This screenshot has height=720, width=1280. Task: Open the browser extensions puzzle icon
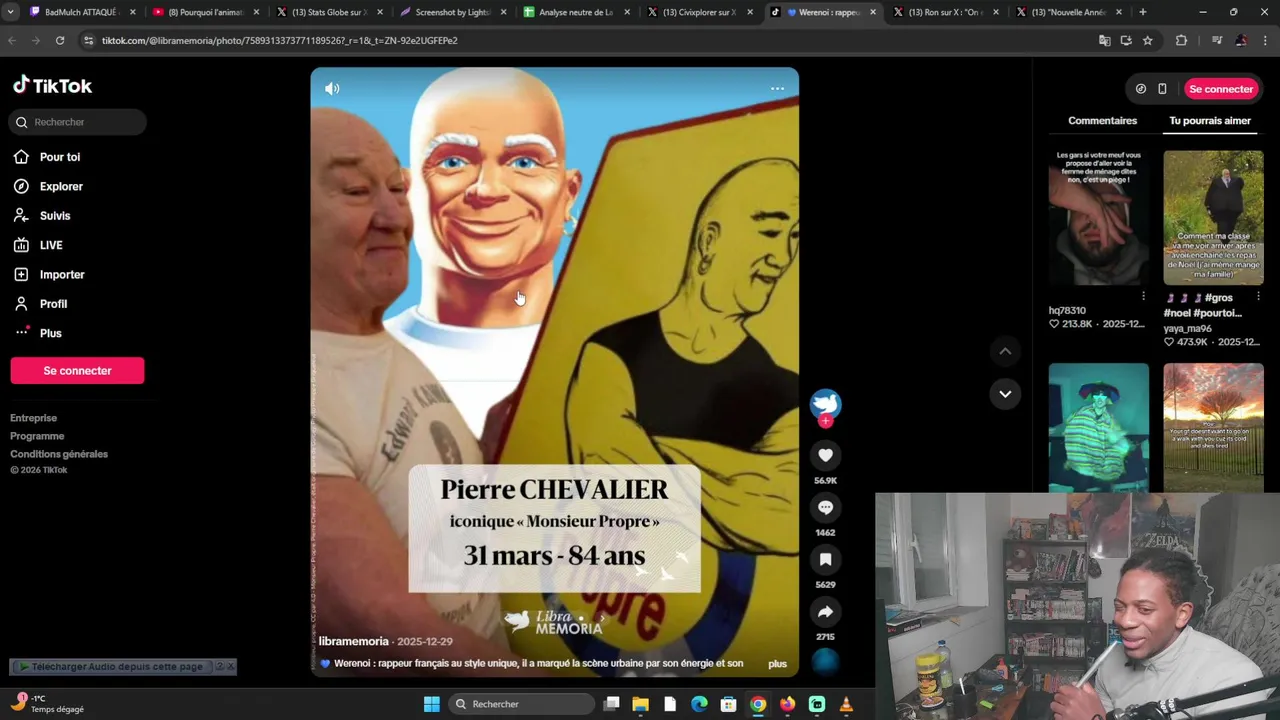(x=1181, y=40)
